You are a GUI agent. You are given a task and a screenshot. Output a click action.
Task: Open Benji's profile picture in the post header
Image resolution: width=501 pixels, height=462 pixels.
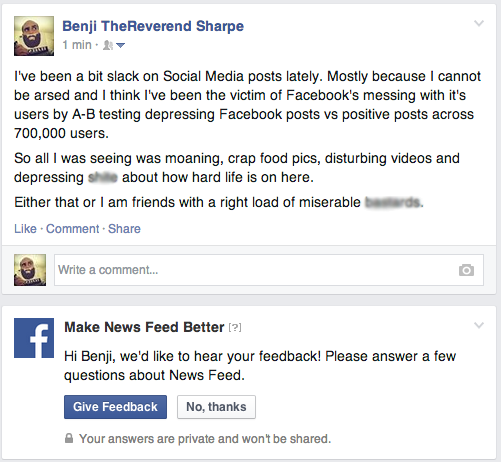coord(34,36)
